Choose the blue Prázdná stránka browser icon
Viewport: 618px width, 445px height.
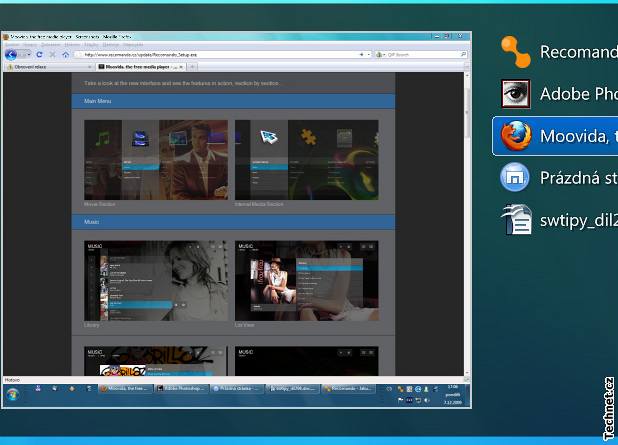click(515, 178)
